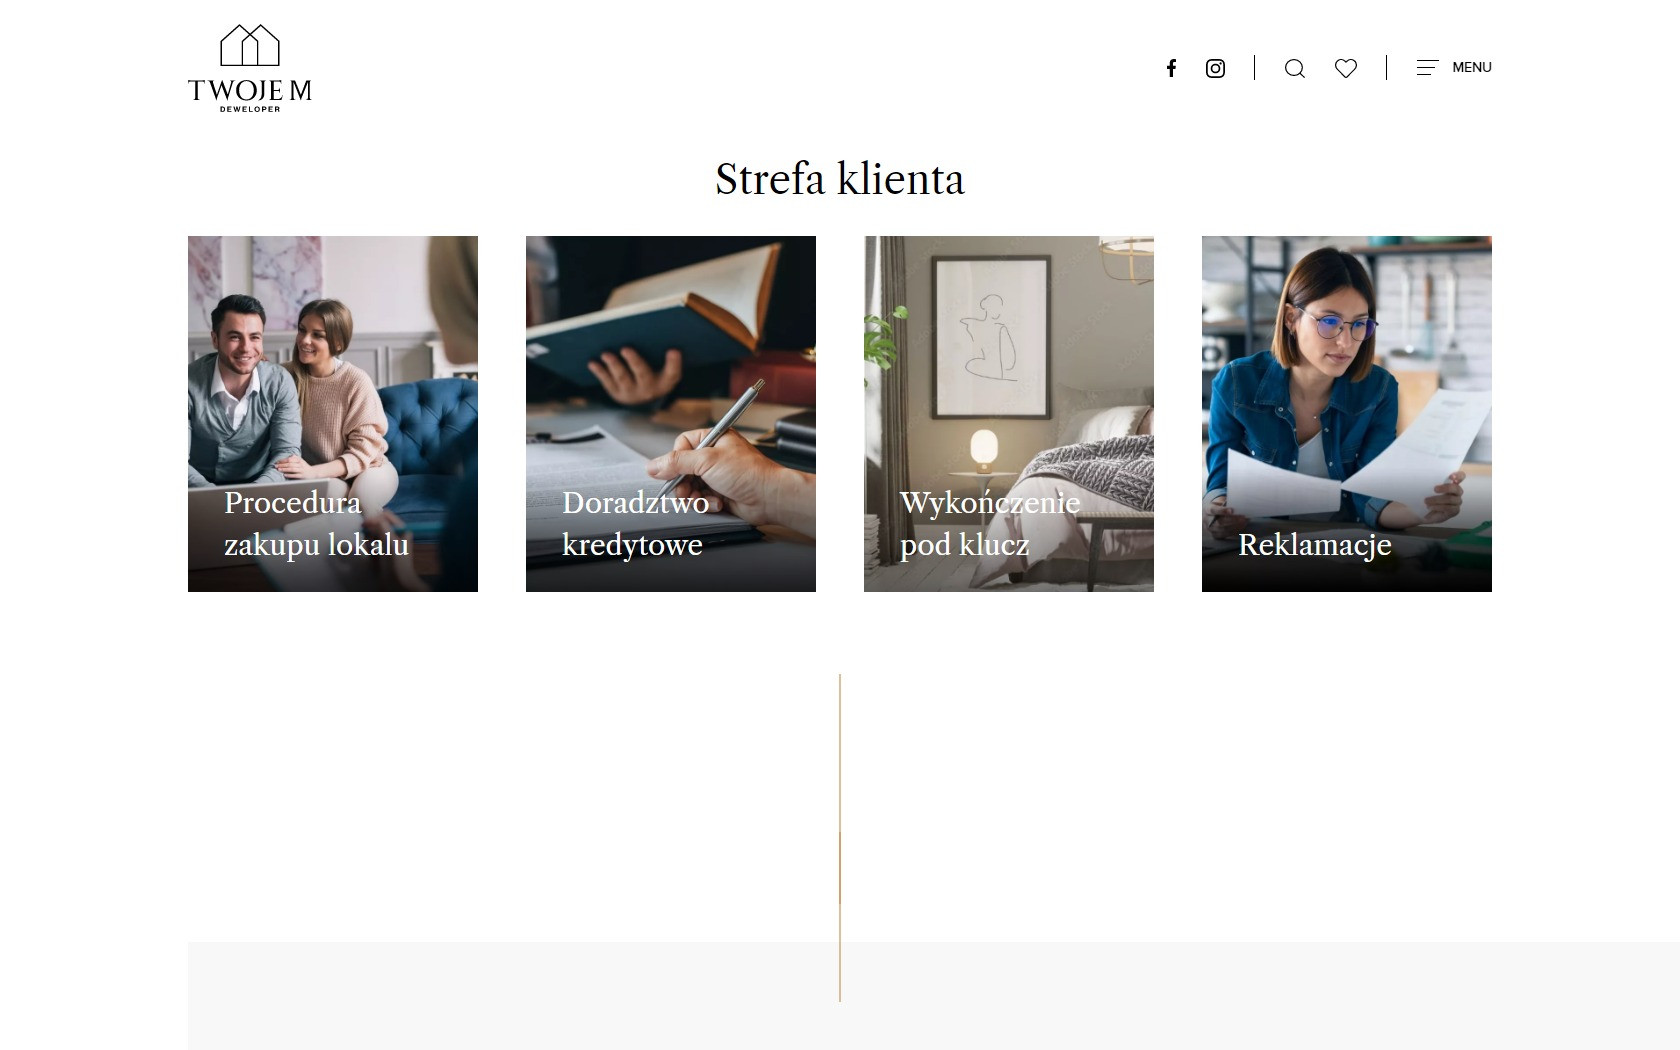Screen dimensions: 1680x1050
Task: Open favorites via the heart icon
Action: [x=1346, y=68]
